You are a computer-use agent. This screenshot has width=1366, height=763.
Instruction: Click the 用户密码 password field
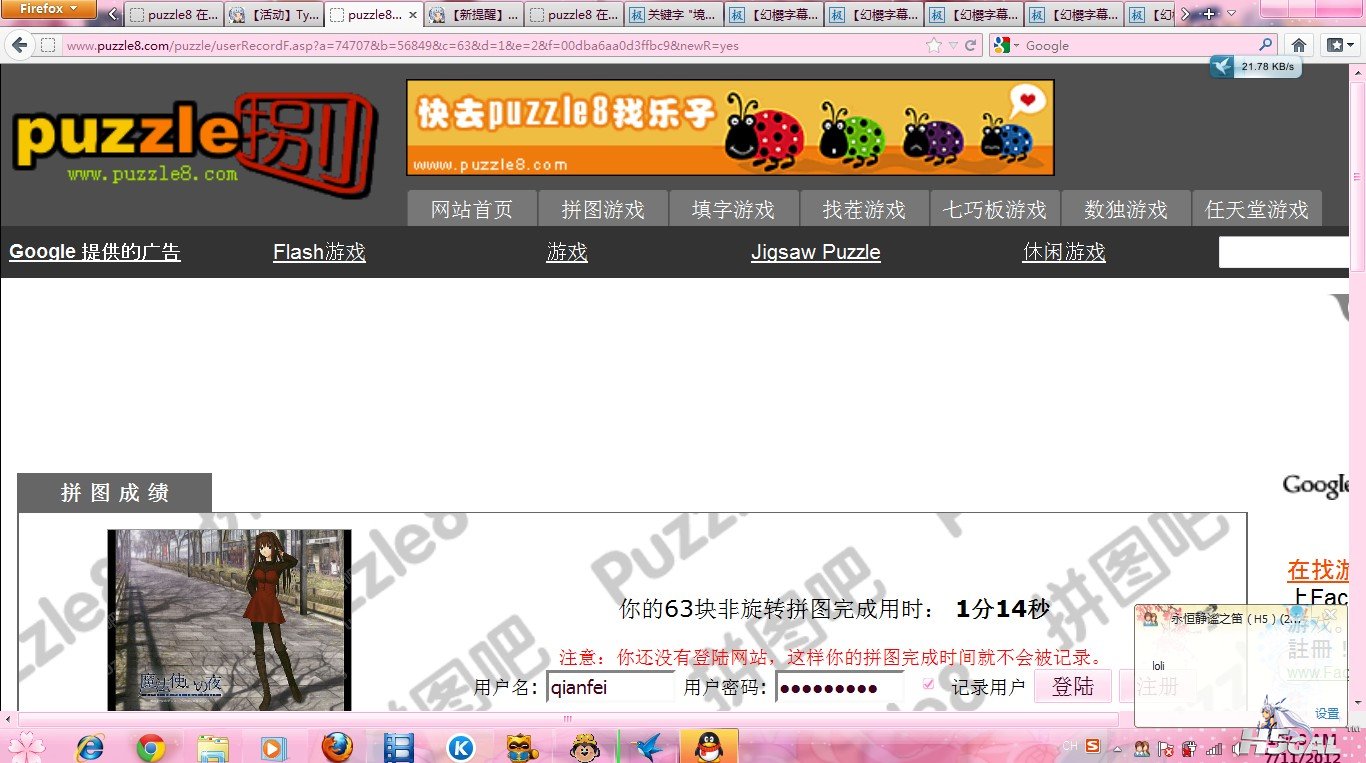(840, 687)
